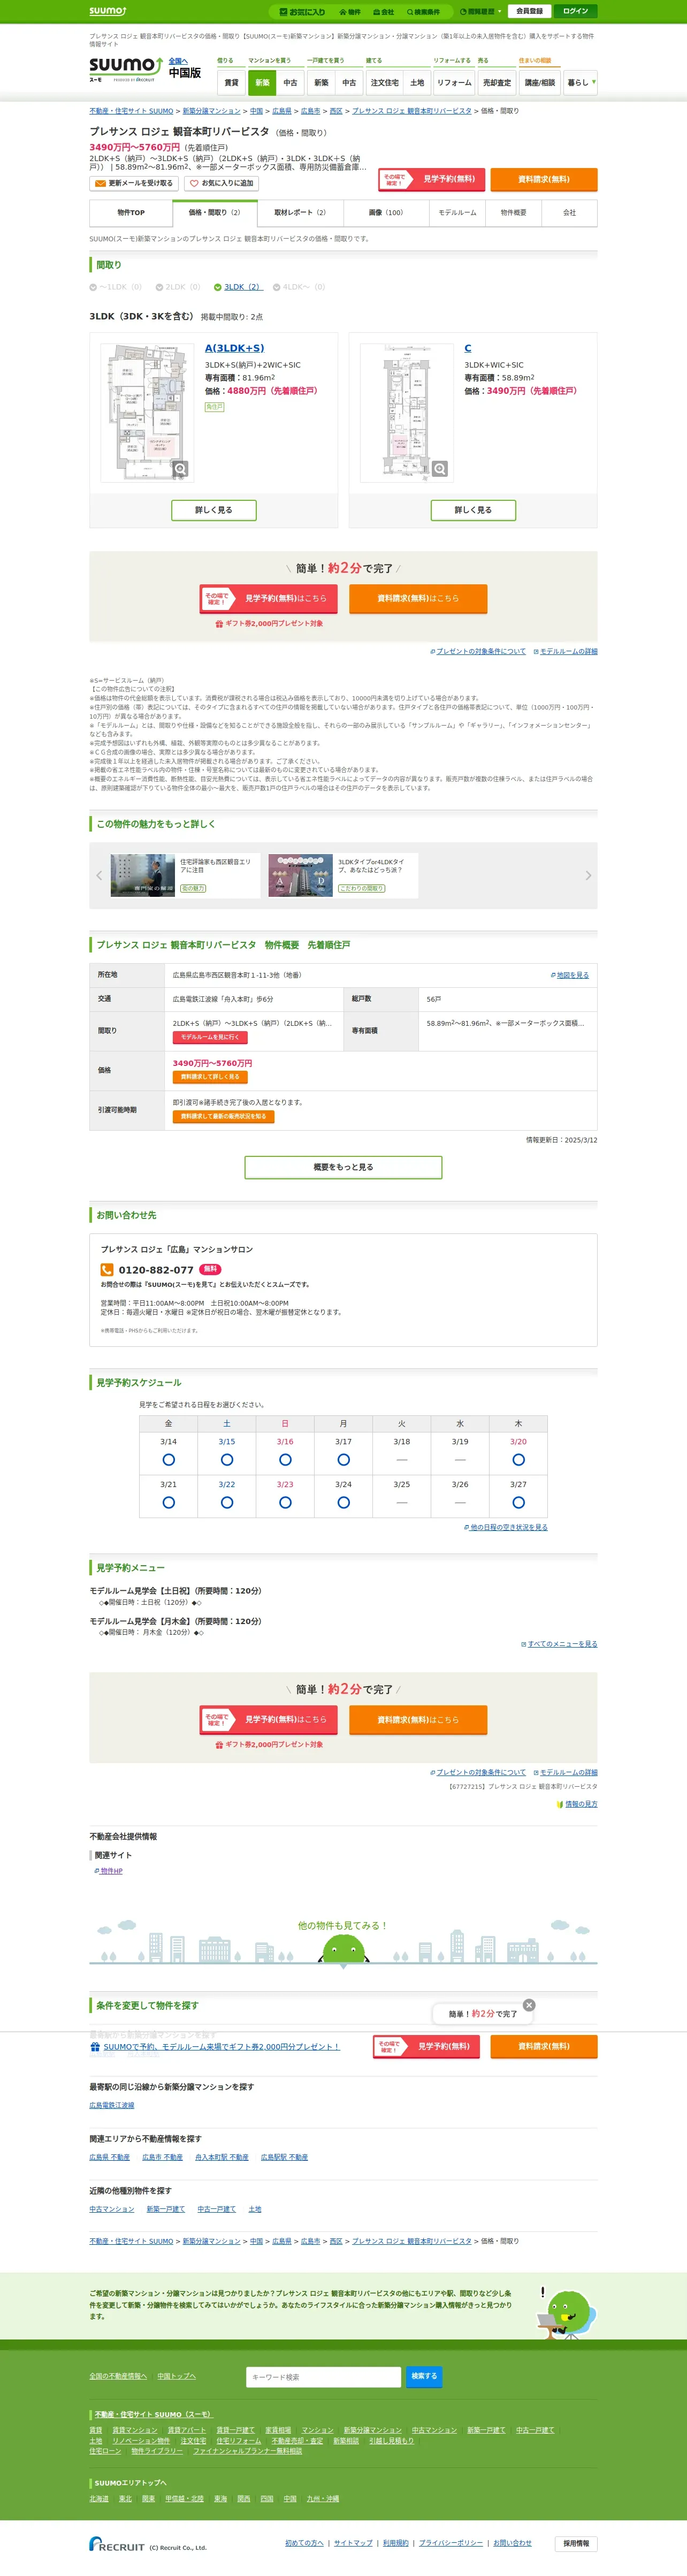The image size is (687, 2576).
Task: Click 地図を見る map link
Action: pyautogui.click(x=571, y=975)
